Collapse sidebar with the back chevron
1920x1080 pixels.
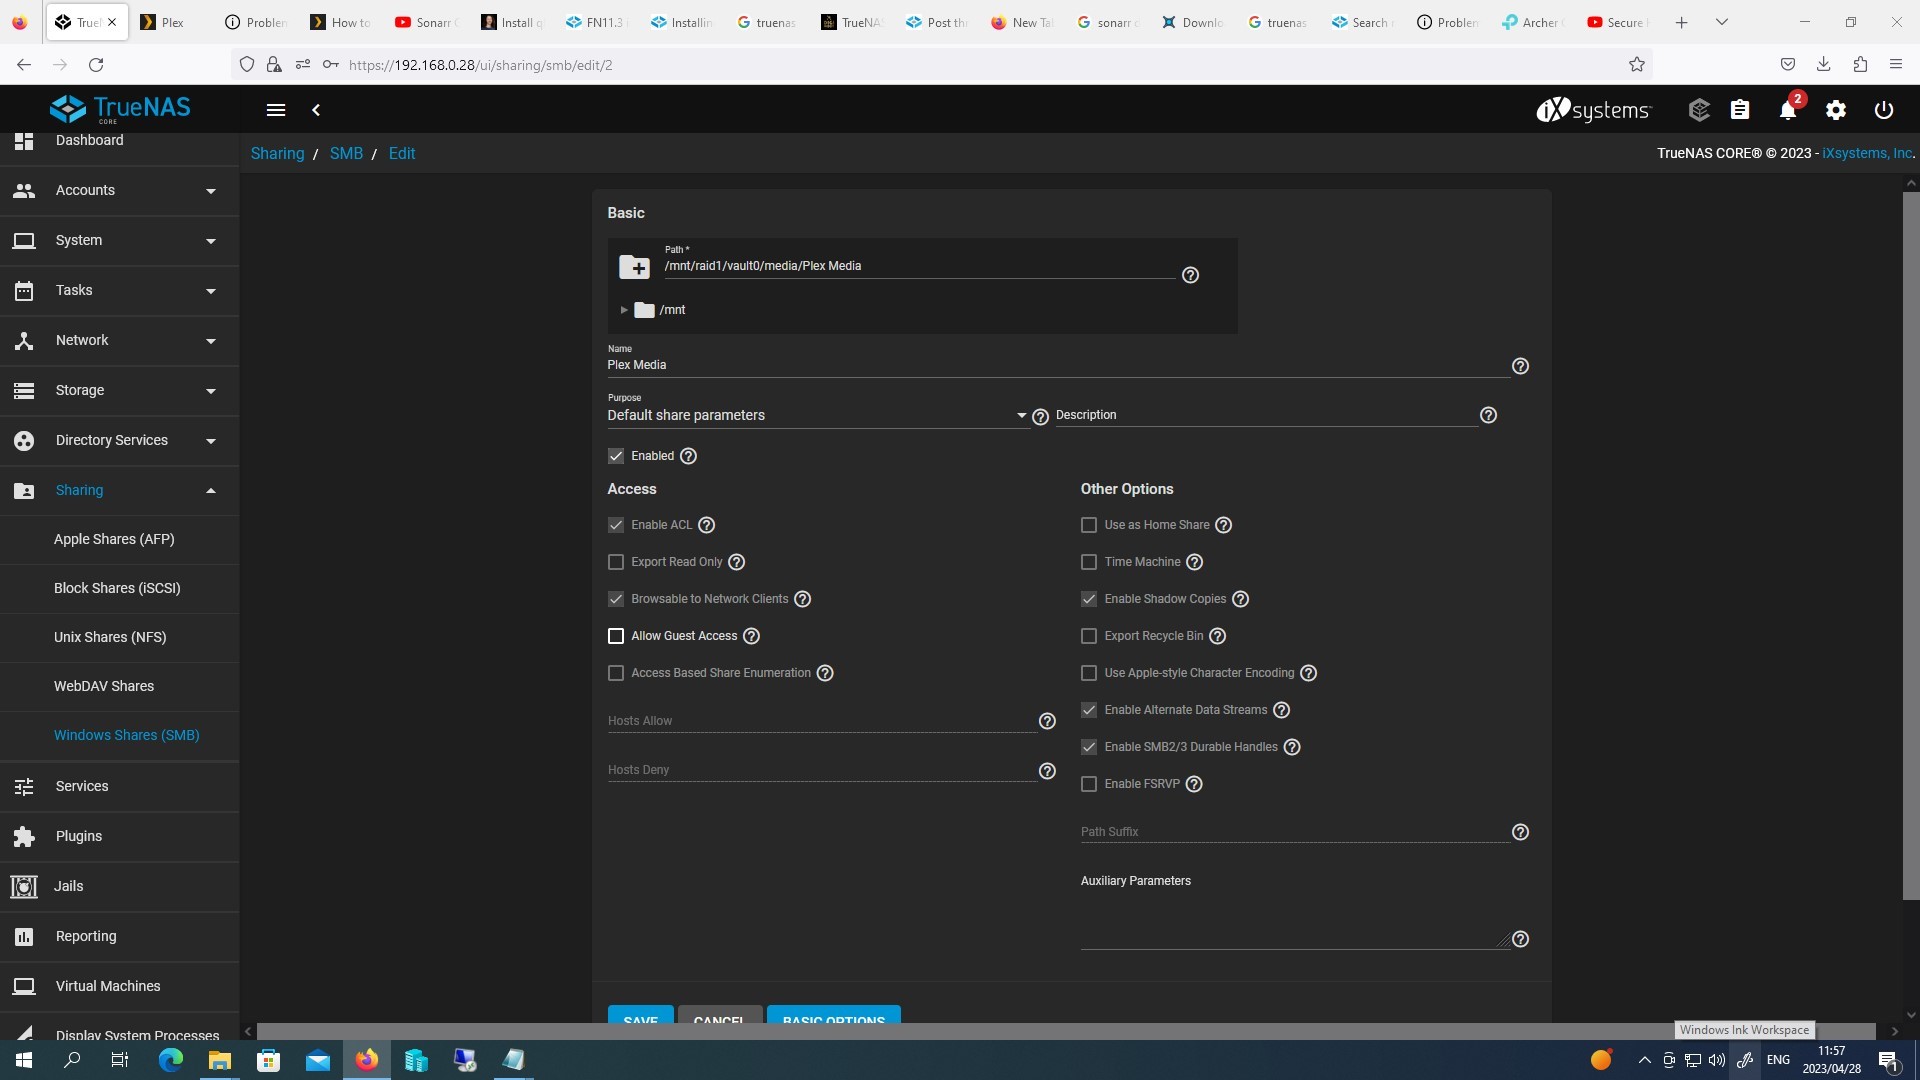[x=316, y=110]
